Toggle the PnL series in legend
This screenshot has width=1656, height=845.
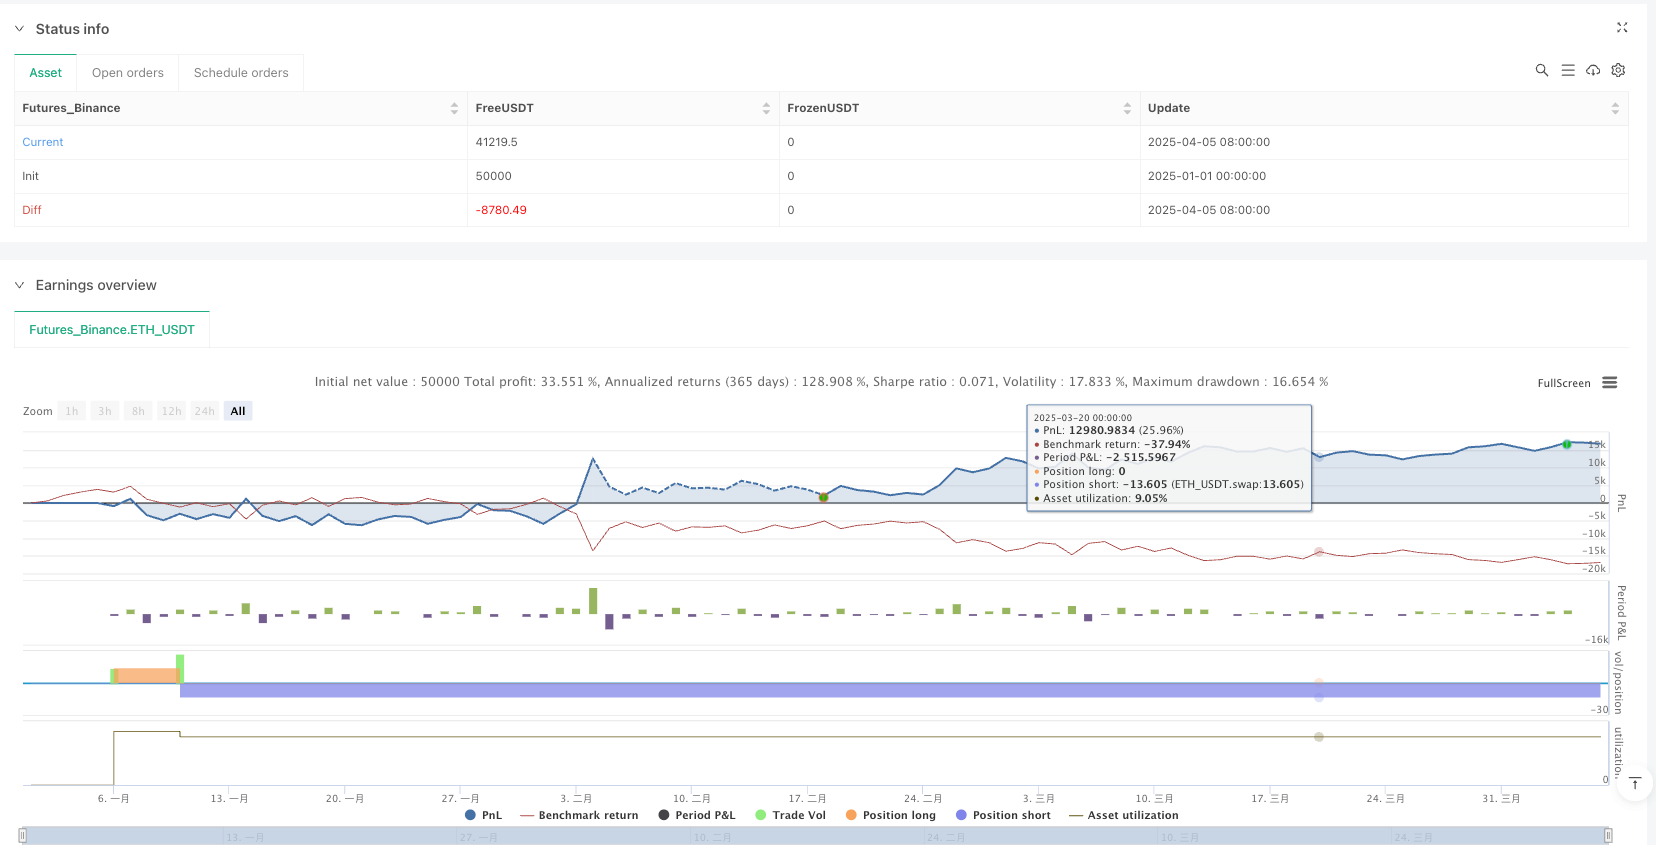(x=483, y=815)
